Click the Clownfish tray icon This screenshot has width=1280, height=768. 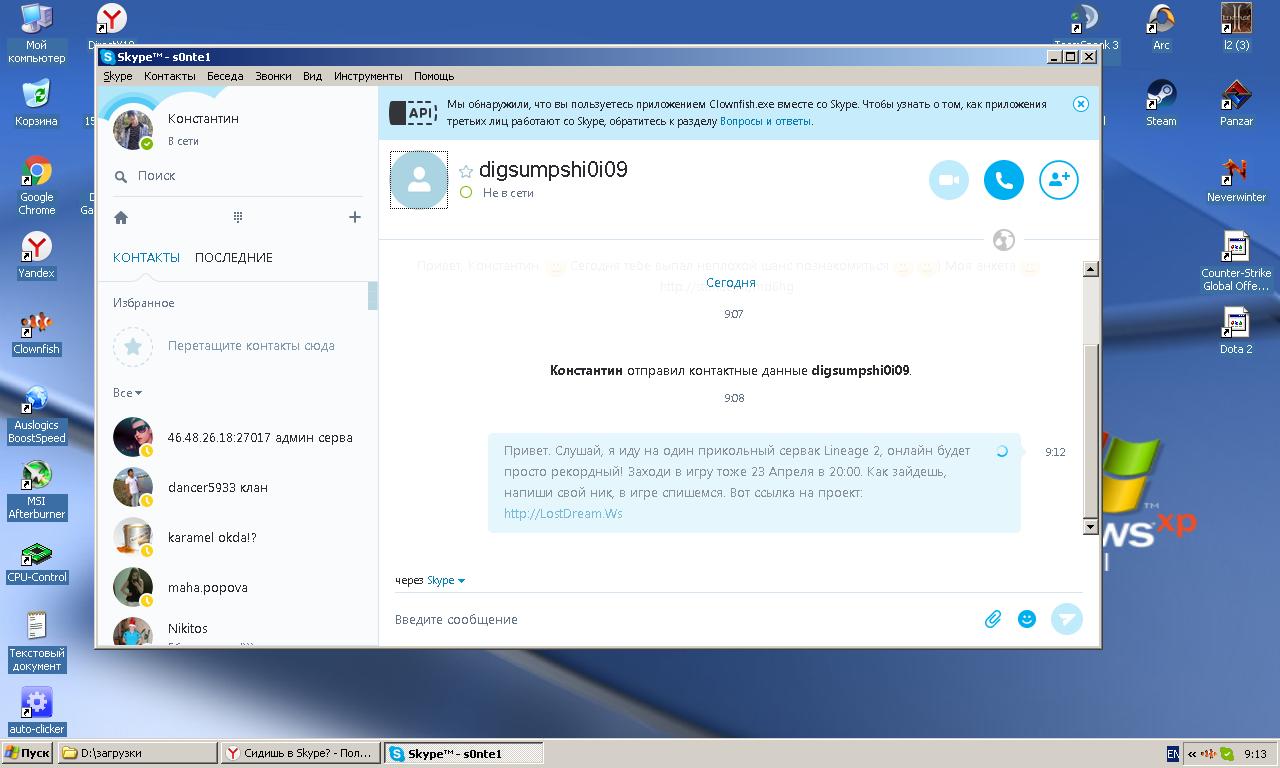[1209, 754]
